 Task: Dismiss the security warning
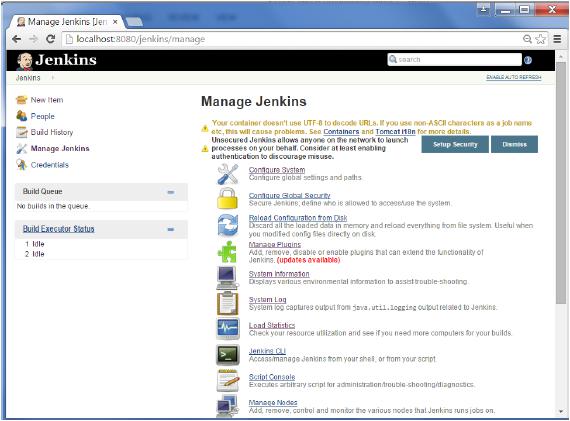coord(514,144)
